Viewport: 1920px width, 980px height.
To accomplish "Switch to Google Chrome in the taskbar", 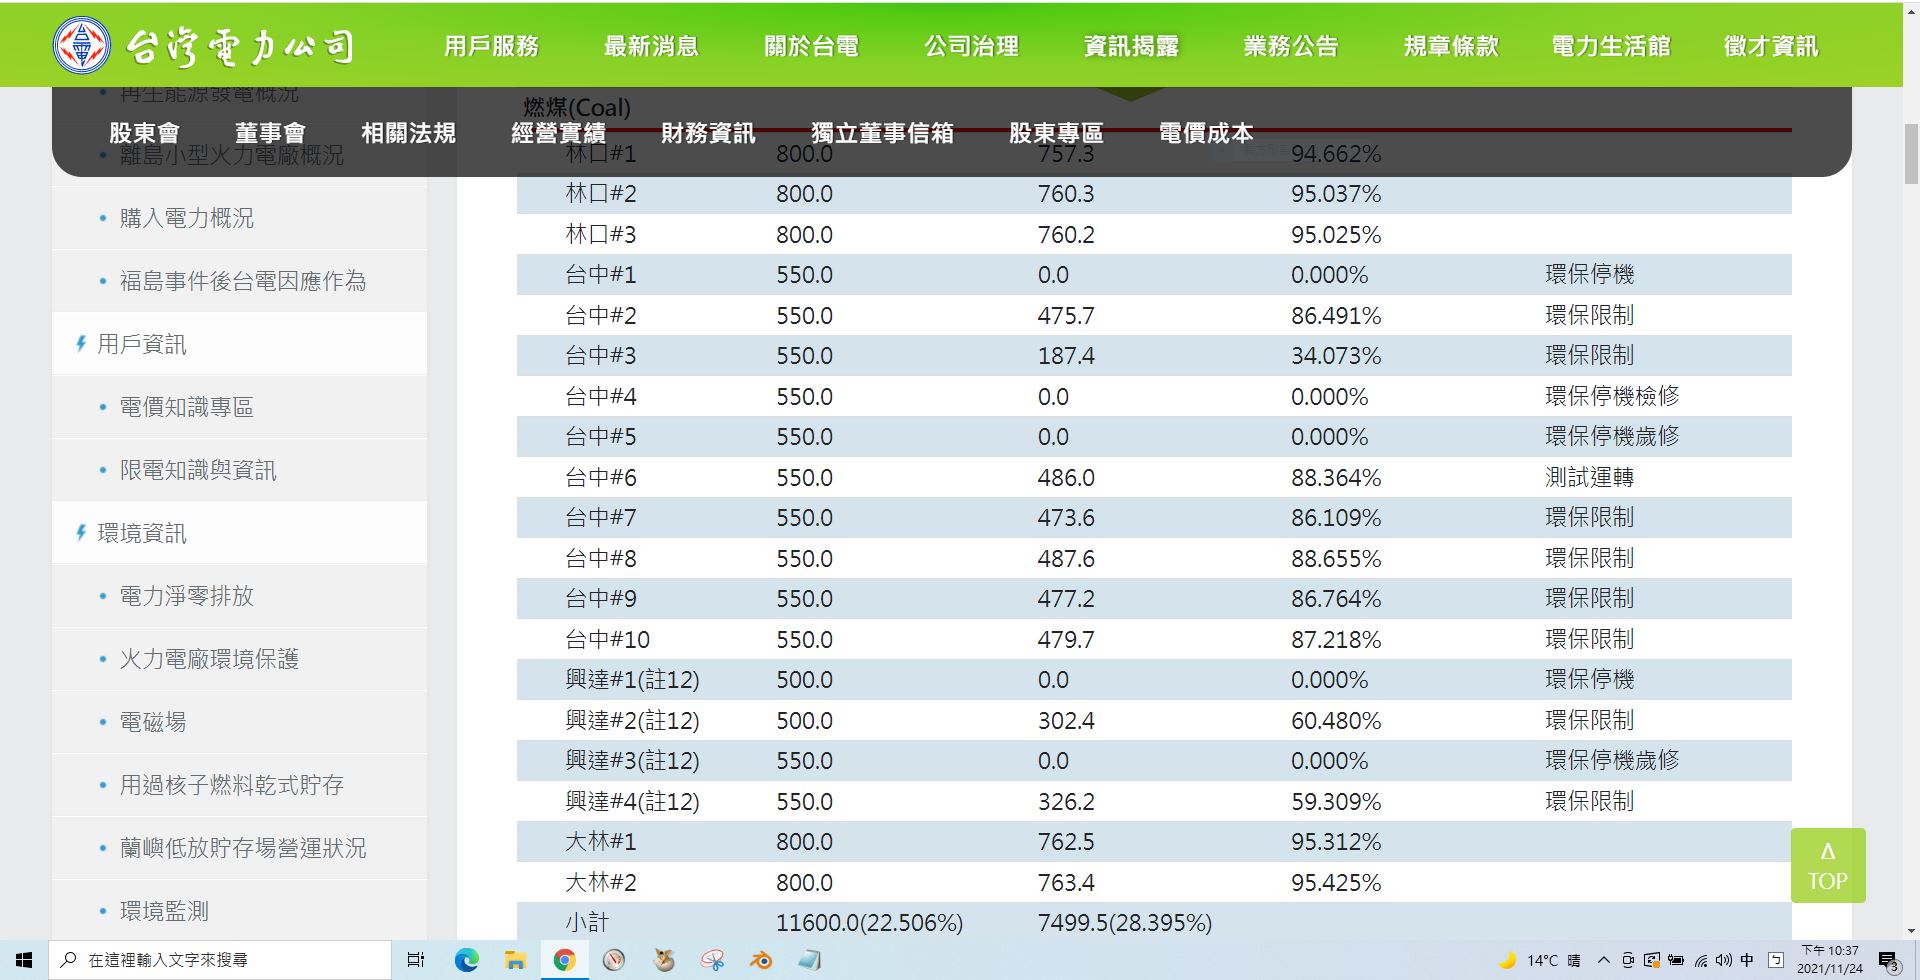I will click(x=564, y=960).
